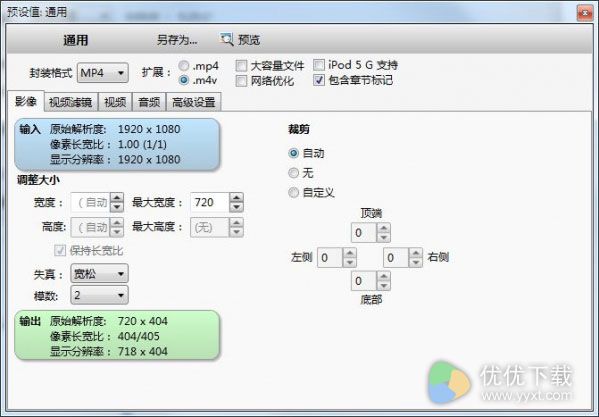Click the output 像素长宽比 404/405 value

click(x=139, y=336)
